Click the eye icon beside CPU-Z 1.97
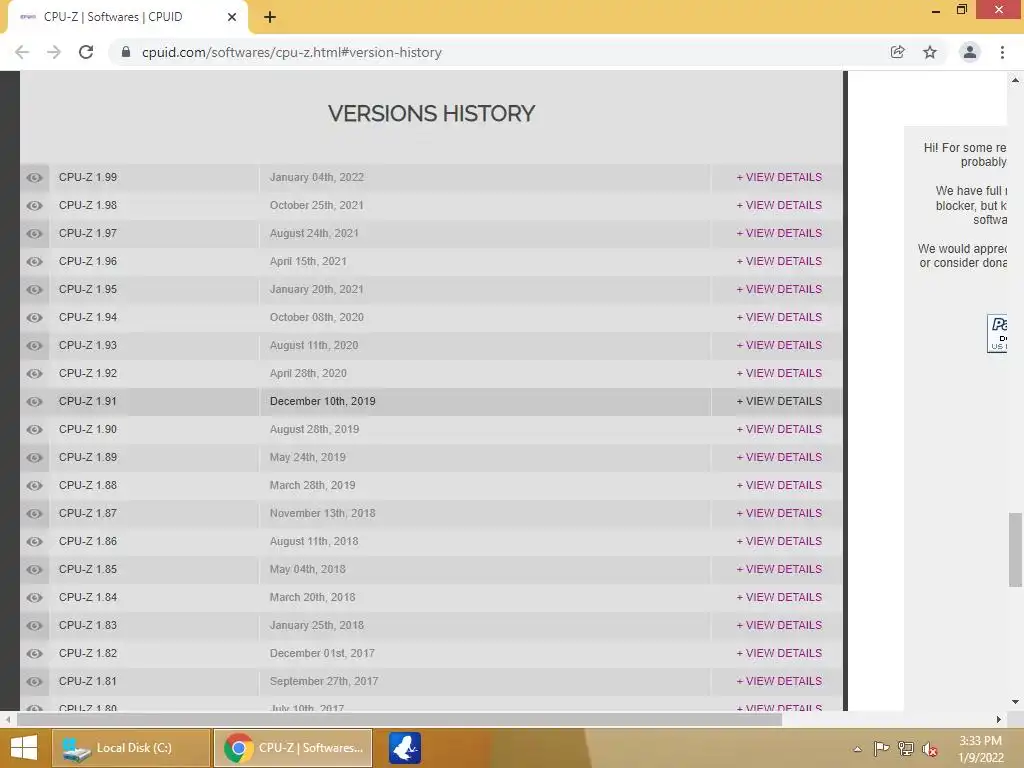 [x=35, y=234]
